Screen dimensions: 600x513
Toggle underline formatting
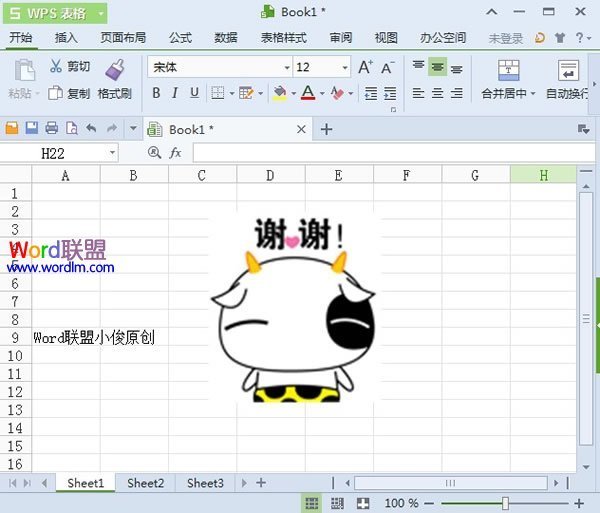[194, 93]
